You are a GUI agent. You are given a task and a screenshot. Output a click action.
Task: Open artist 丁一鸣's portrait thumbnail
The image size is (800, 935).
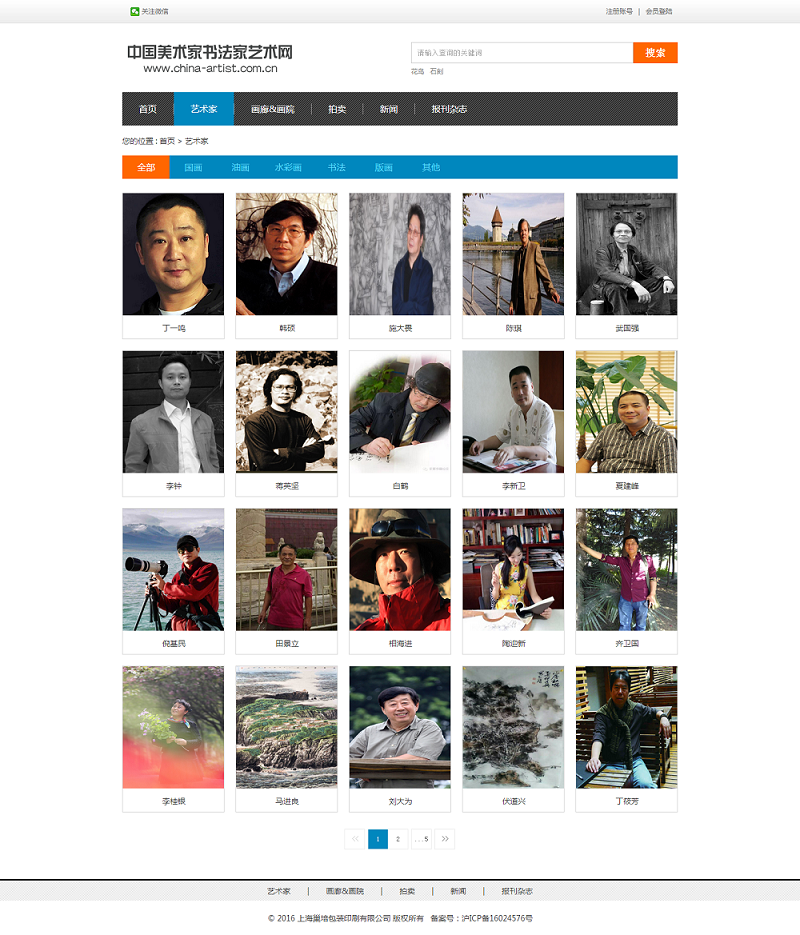[x=173, y=254]
